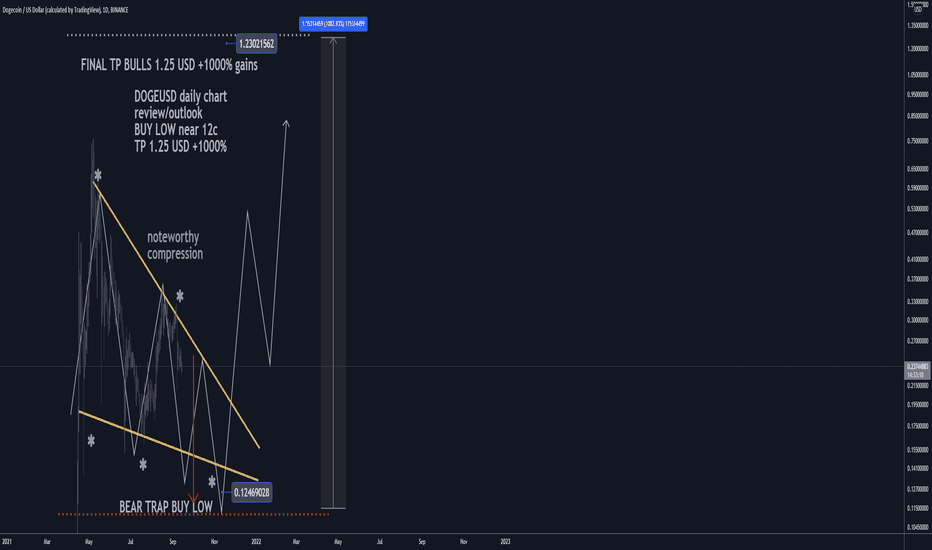Click the 0.11500000 price axis label
Screen dimensions: 932x550
coord(918,508)
